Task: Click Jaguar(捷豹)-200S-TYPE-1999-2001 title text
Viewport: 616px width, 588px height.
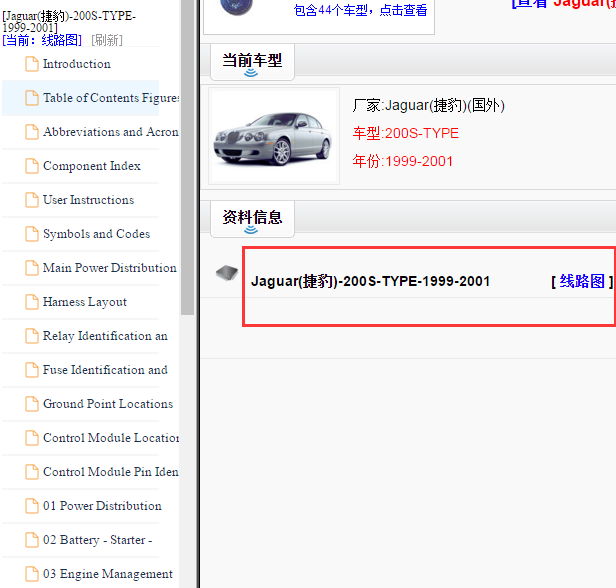Action: pos(370,281)
